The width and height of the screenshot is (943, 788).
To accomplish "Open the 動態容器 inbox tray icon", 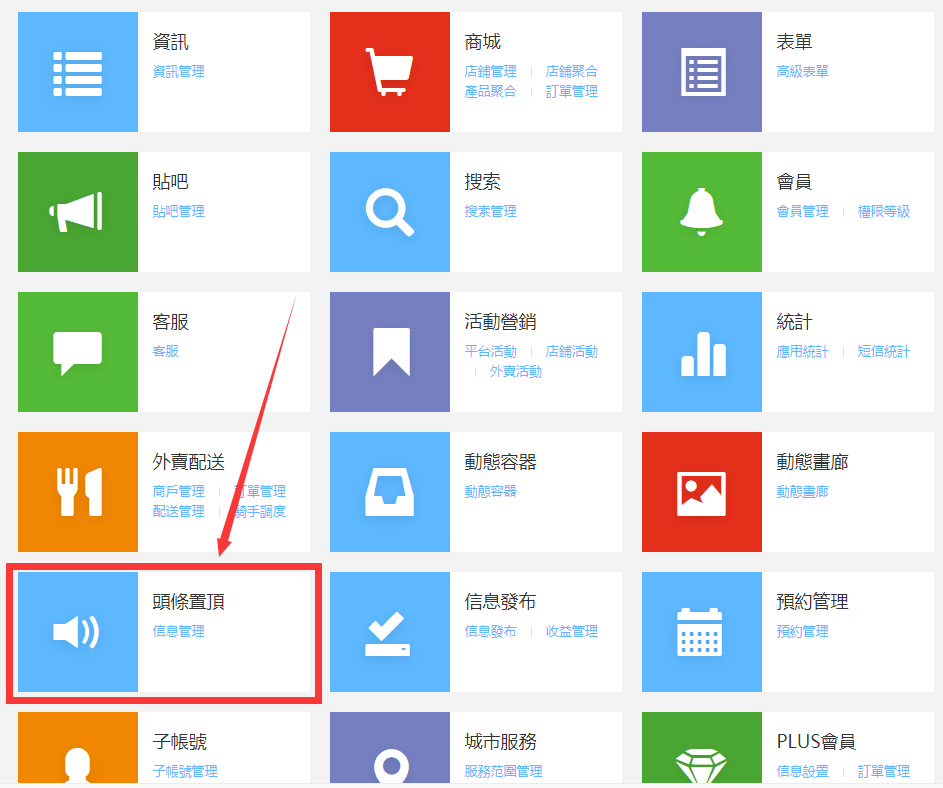I will 390,492.
